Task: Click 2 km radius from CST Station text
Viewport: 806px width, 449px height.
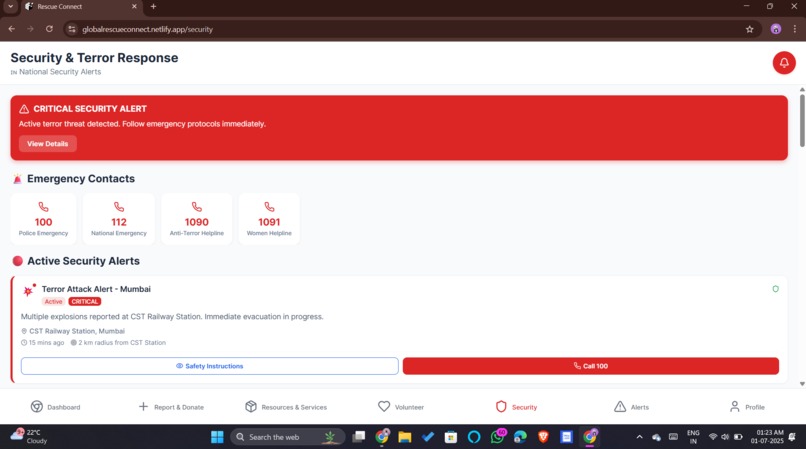Action: click(122, 343)
